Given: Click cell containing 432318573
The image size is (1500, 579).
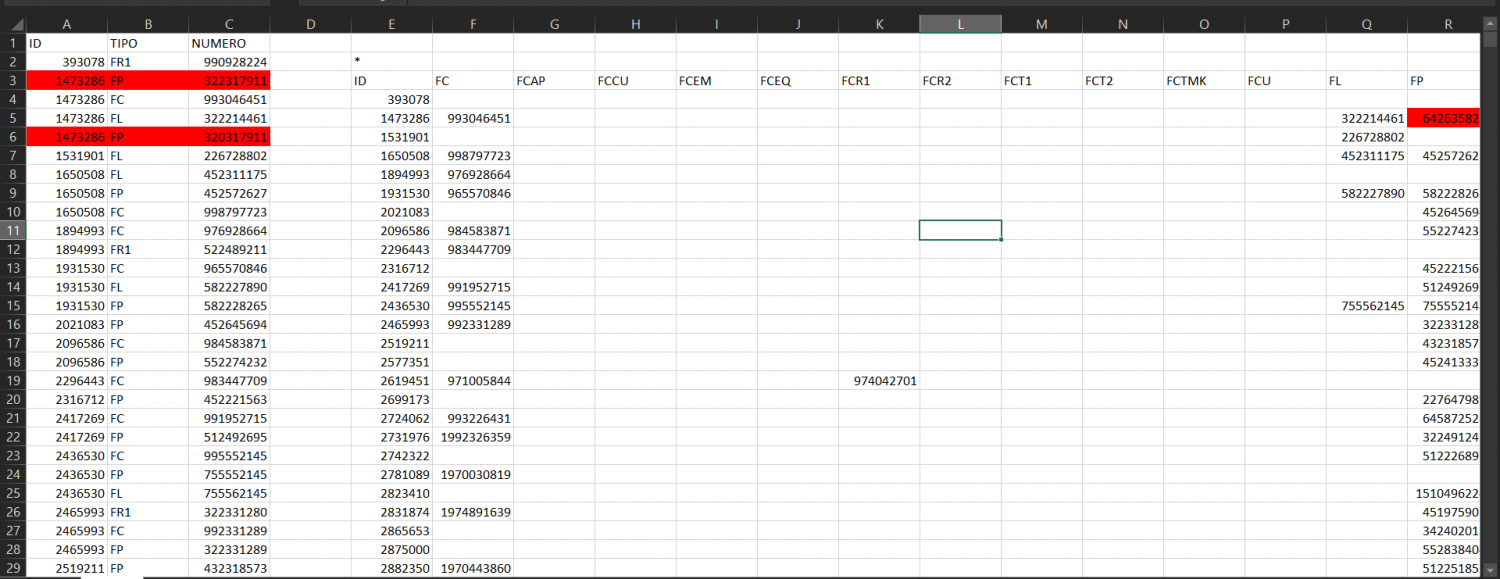Looking at the screenshot, I should 229,568.
